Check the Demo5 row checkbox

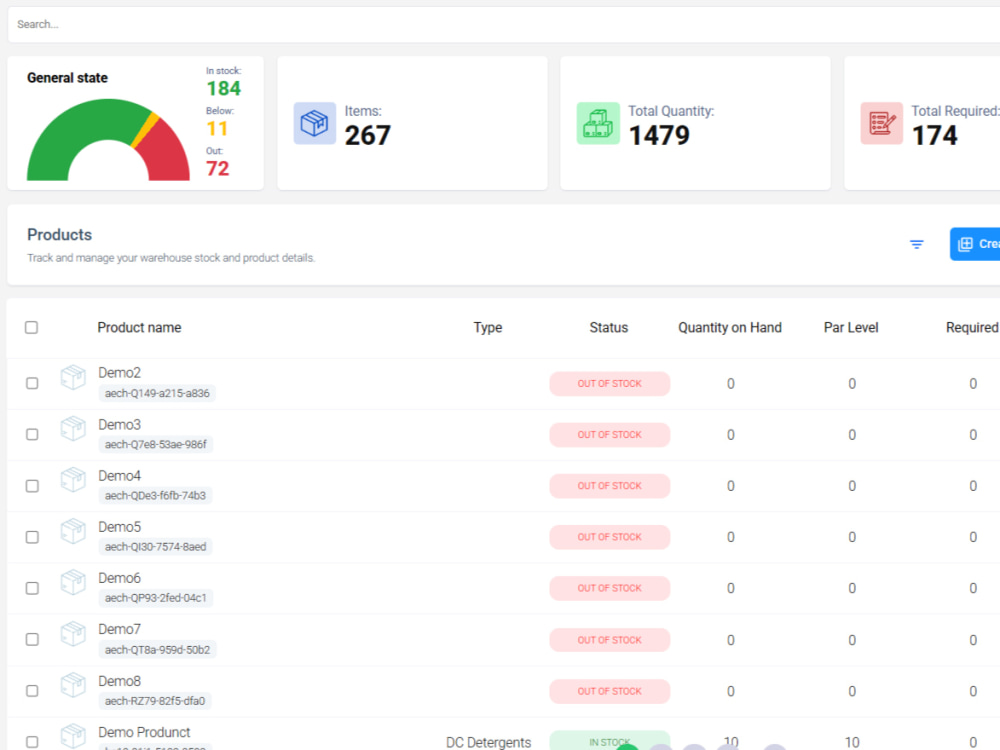point(32,537)
